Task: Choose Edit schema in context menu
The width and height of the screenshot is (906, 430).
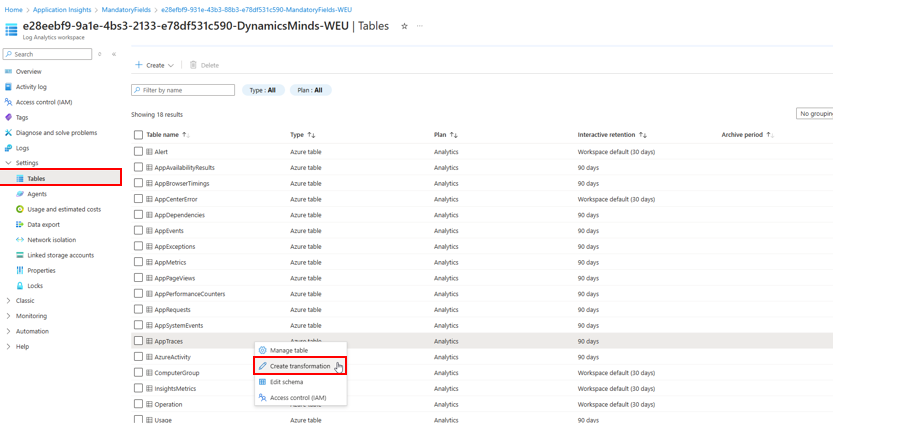Action: (x=300, y=382)
